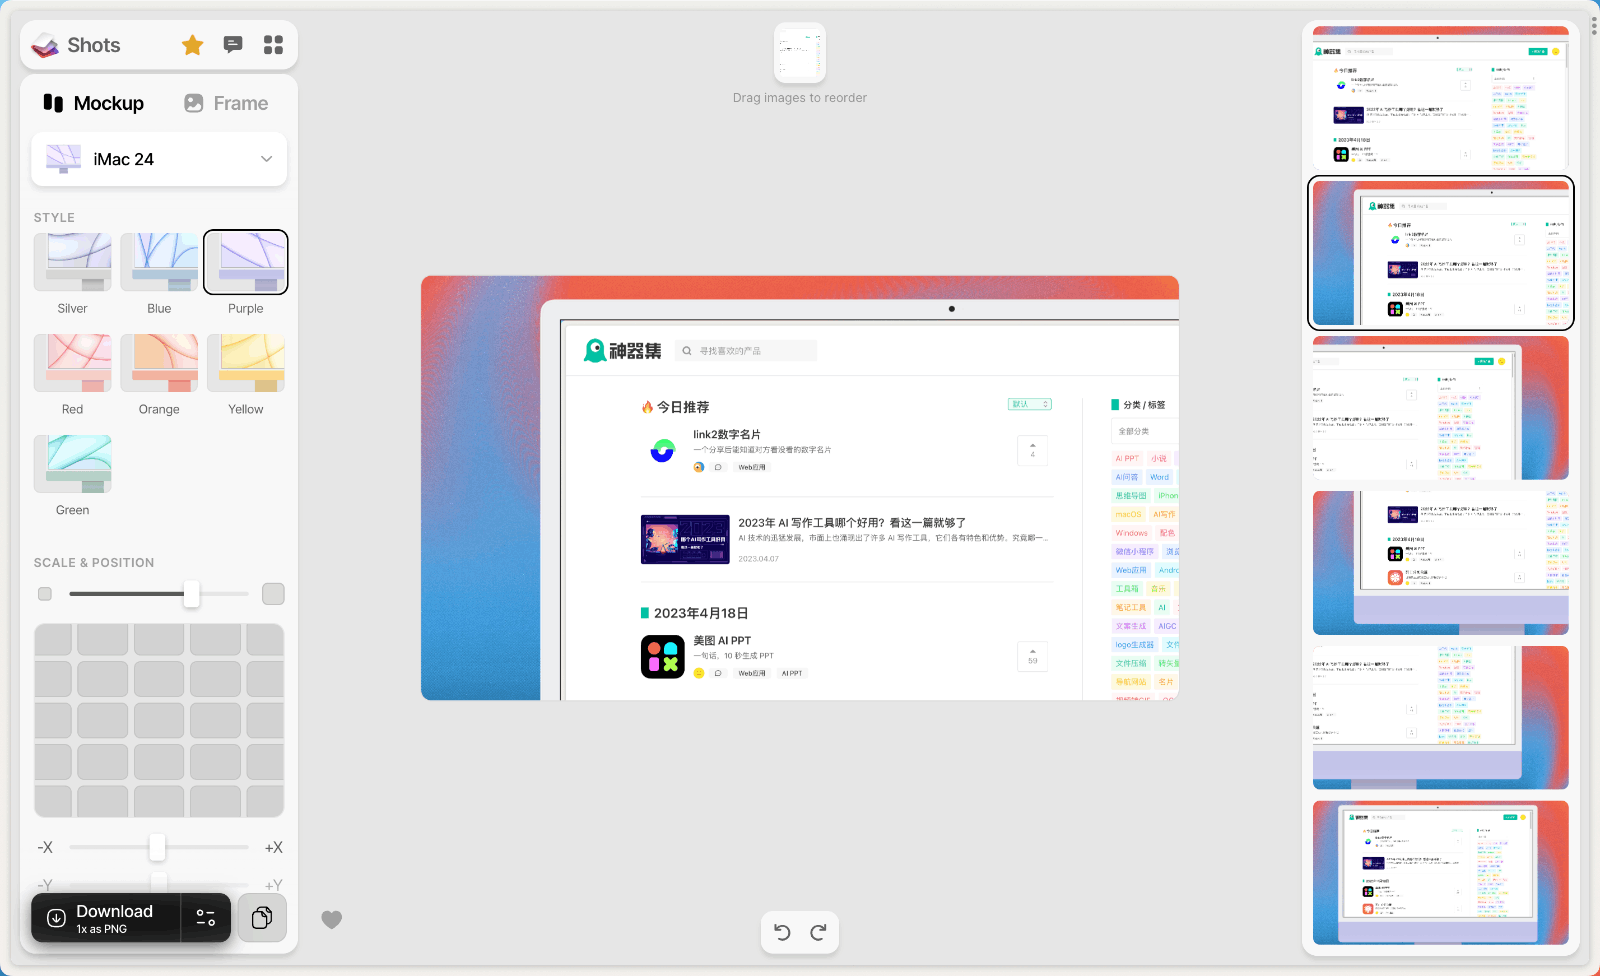
Task: Copy image with the clipboard icon
Action: click(262, 918)
